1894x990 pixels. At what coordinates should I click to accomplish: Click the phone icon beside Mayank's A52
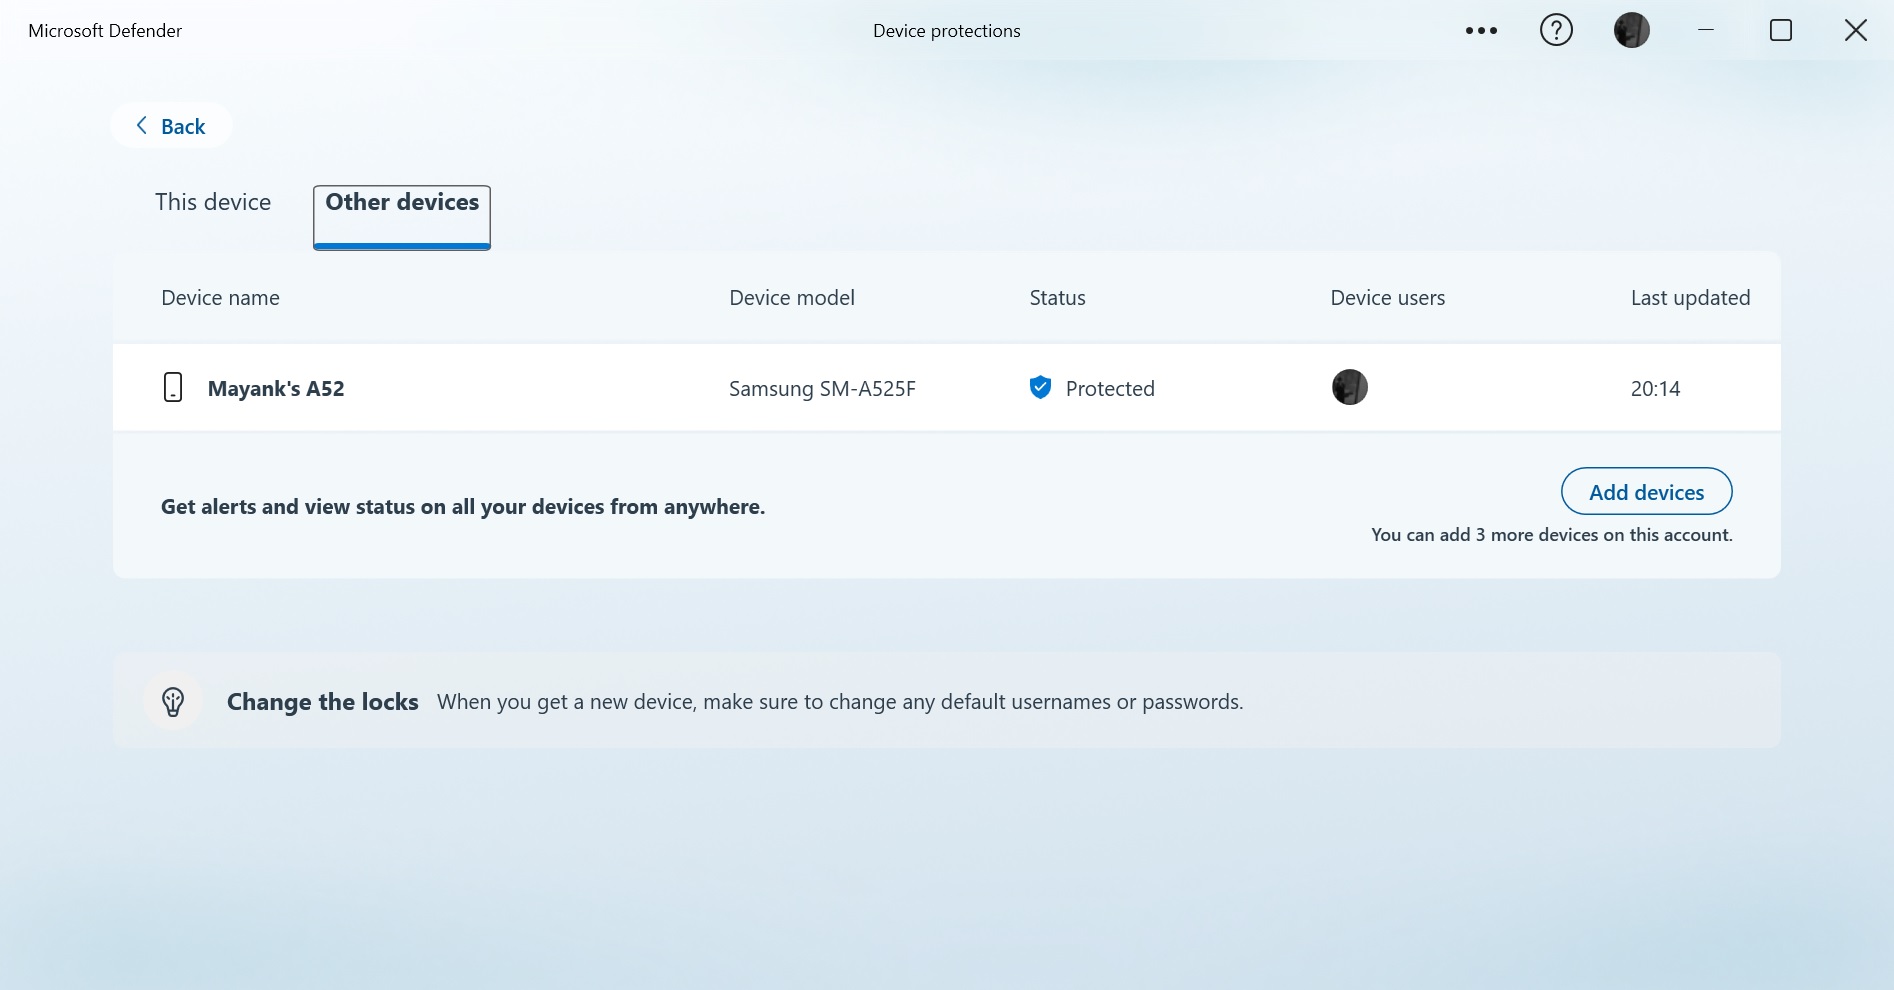173,387
